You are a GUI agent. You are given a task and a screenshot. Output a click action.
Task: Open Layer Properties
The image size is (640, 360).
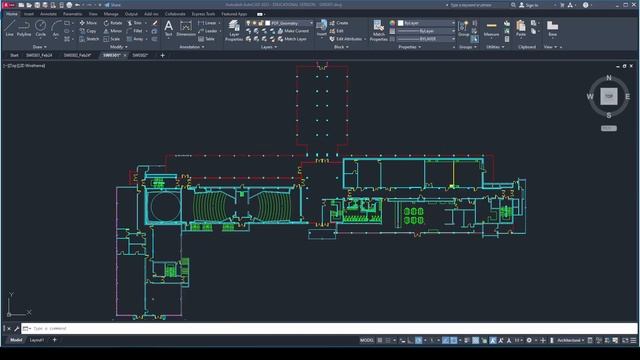tap(234, 31)
